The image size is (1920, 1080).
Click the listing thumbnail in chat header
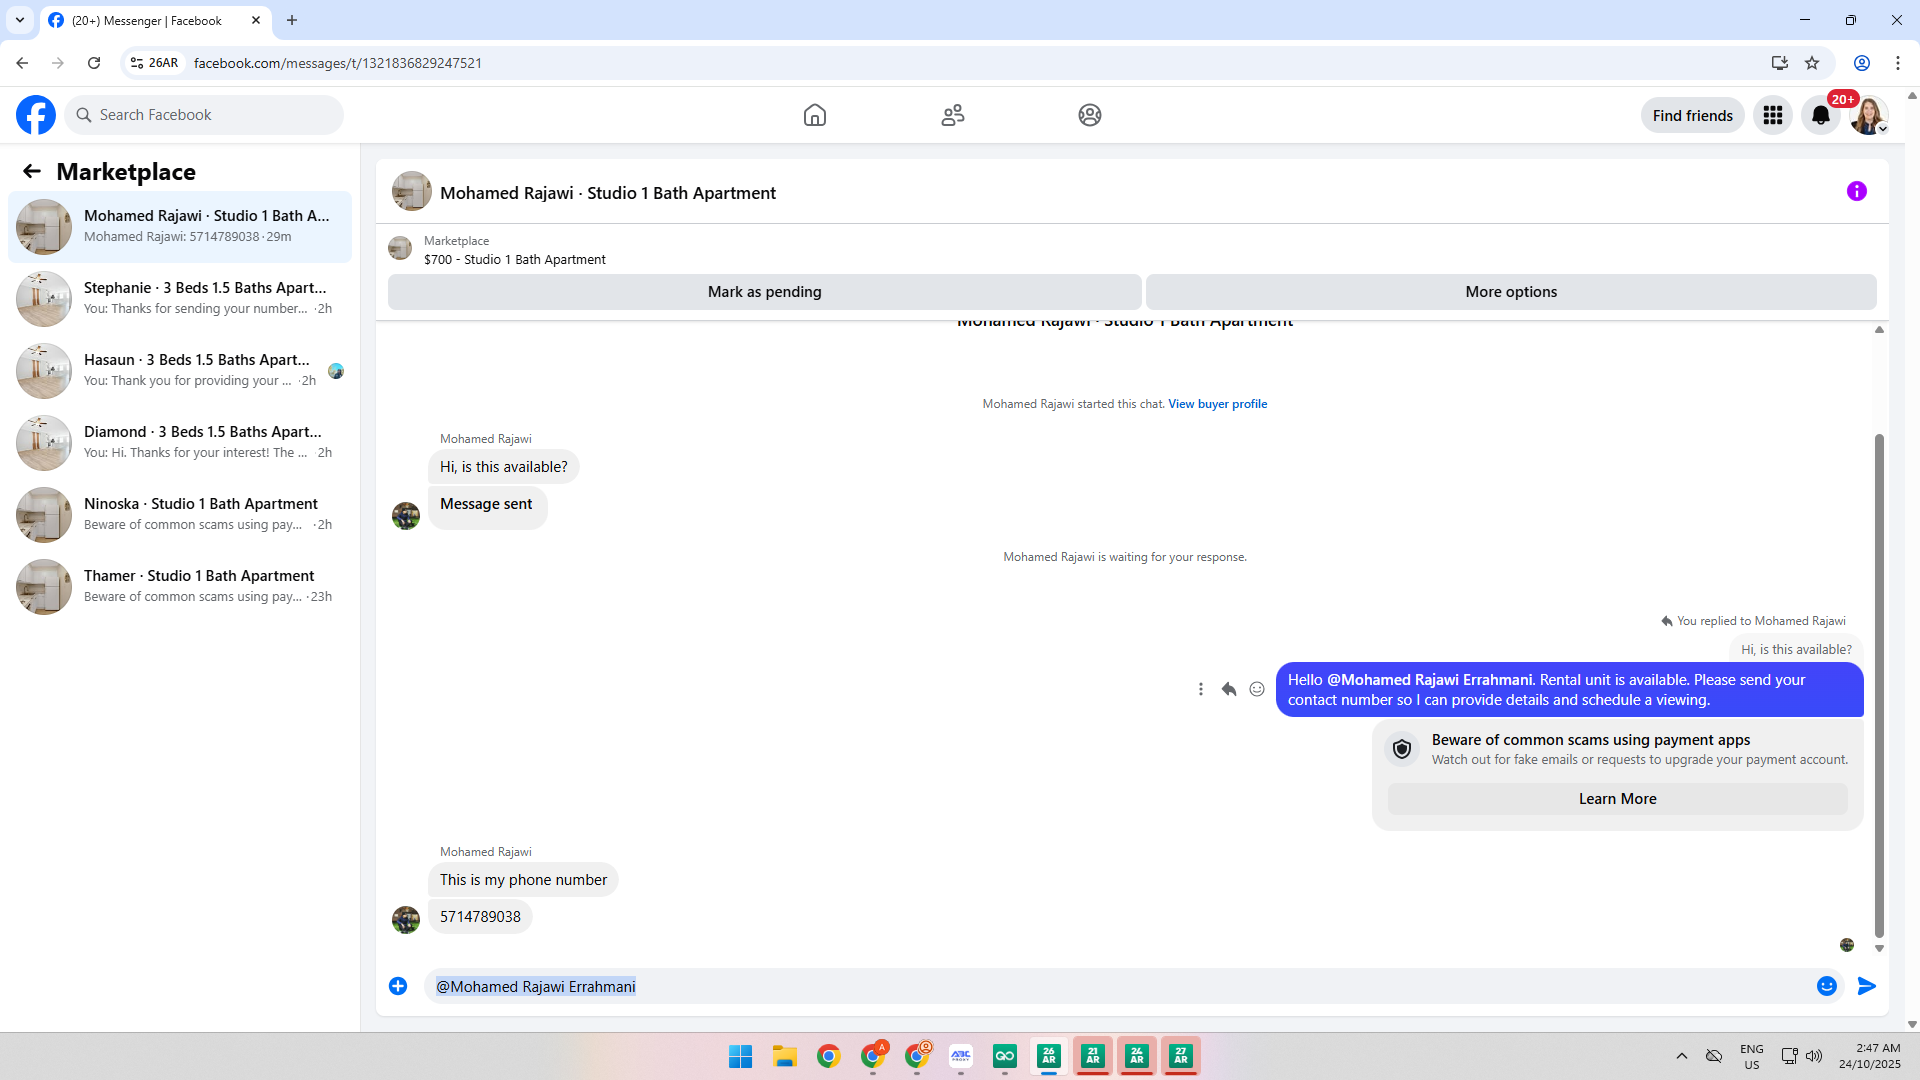[412, 192]
